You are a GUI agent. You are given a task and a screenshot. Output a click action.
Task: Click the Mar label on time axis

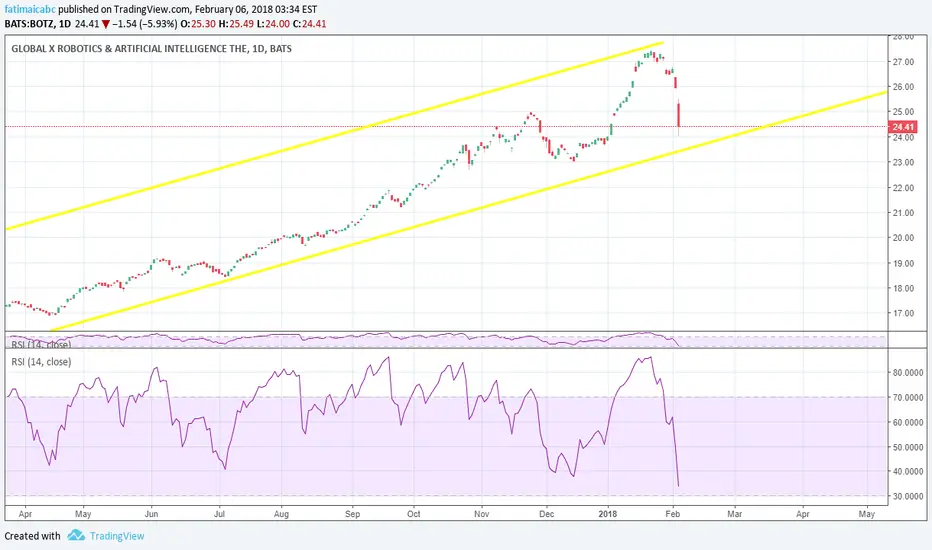(735, 514)
